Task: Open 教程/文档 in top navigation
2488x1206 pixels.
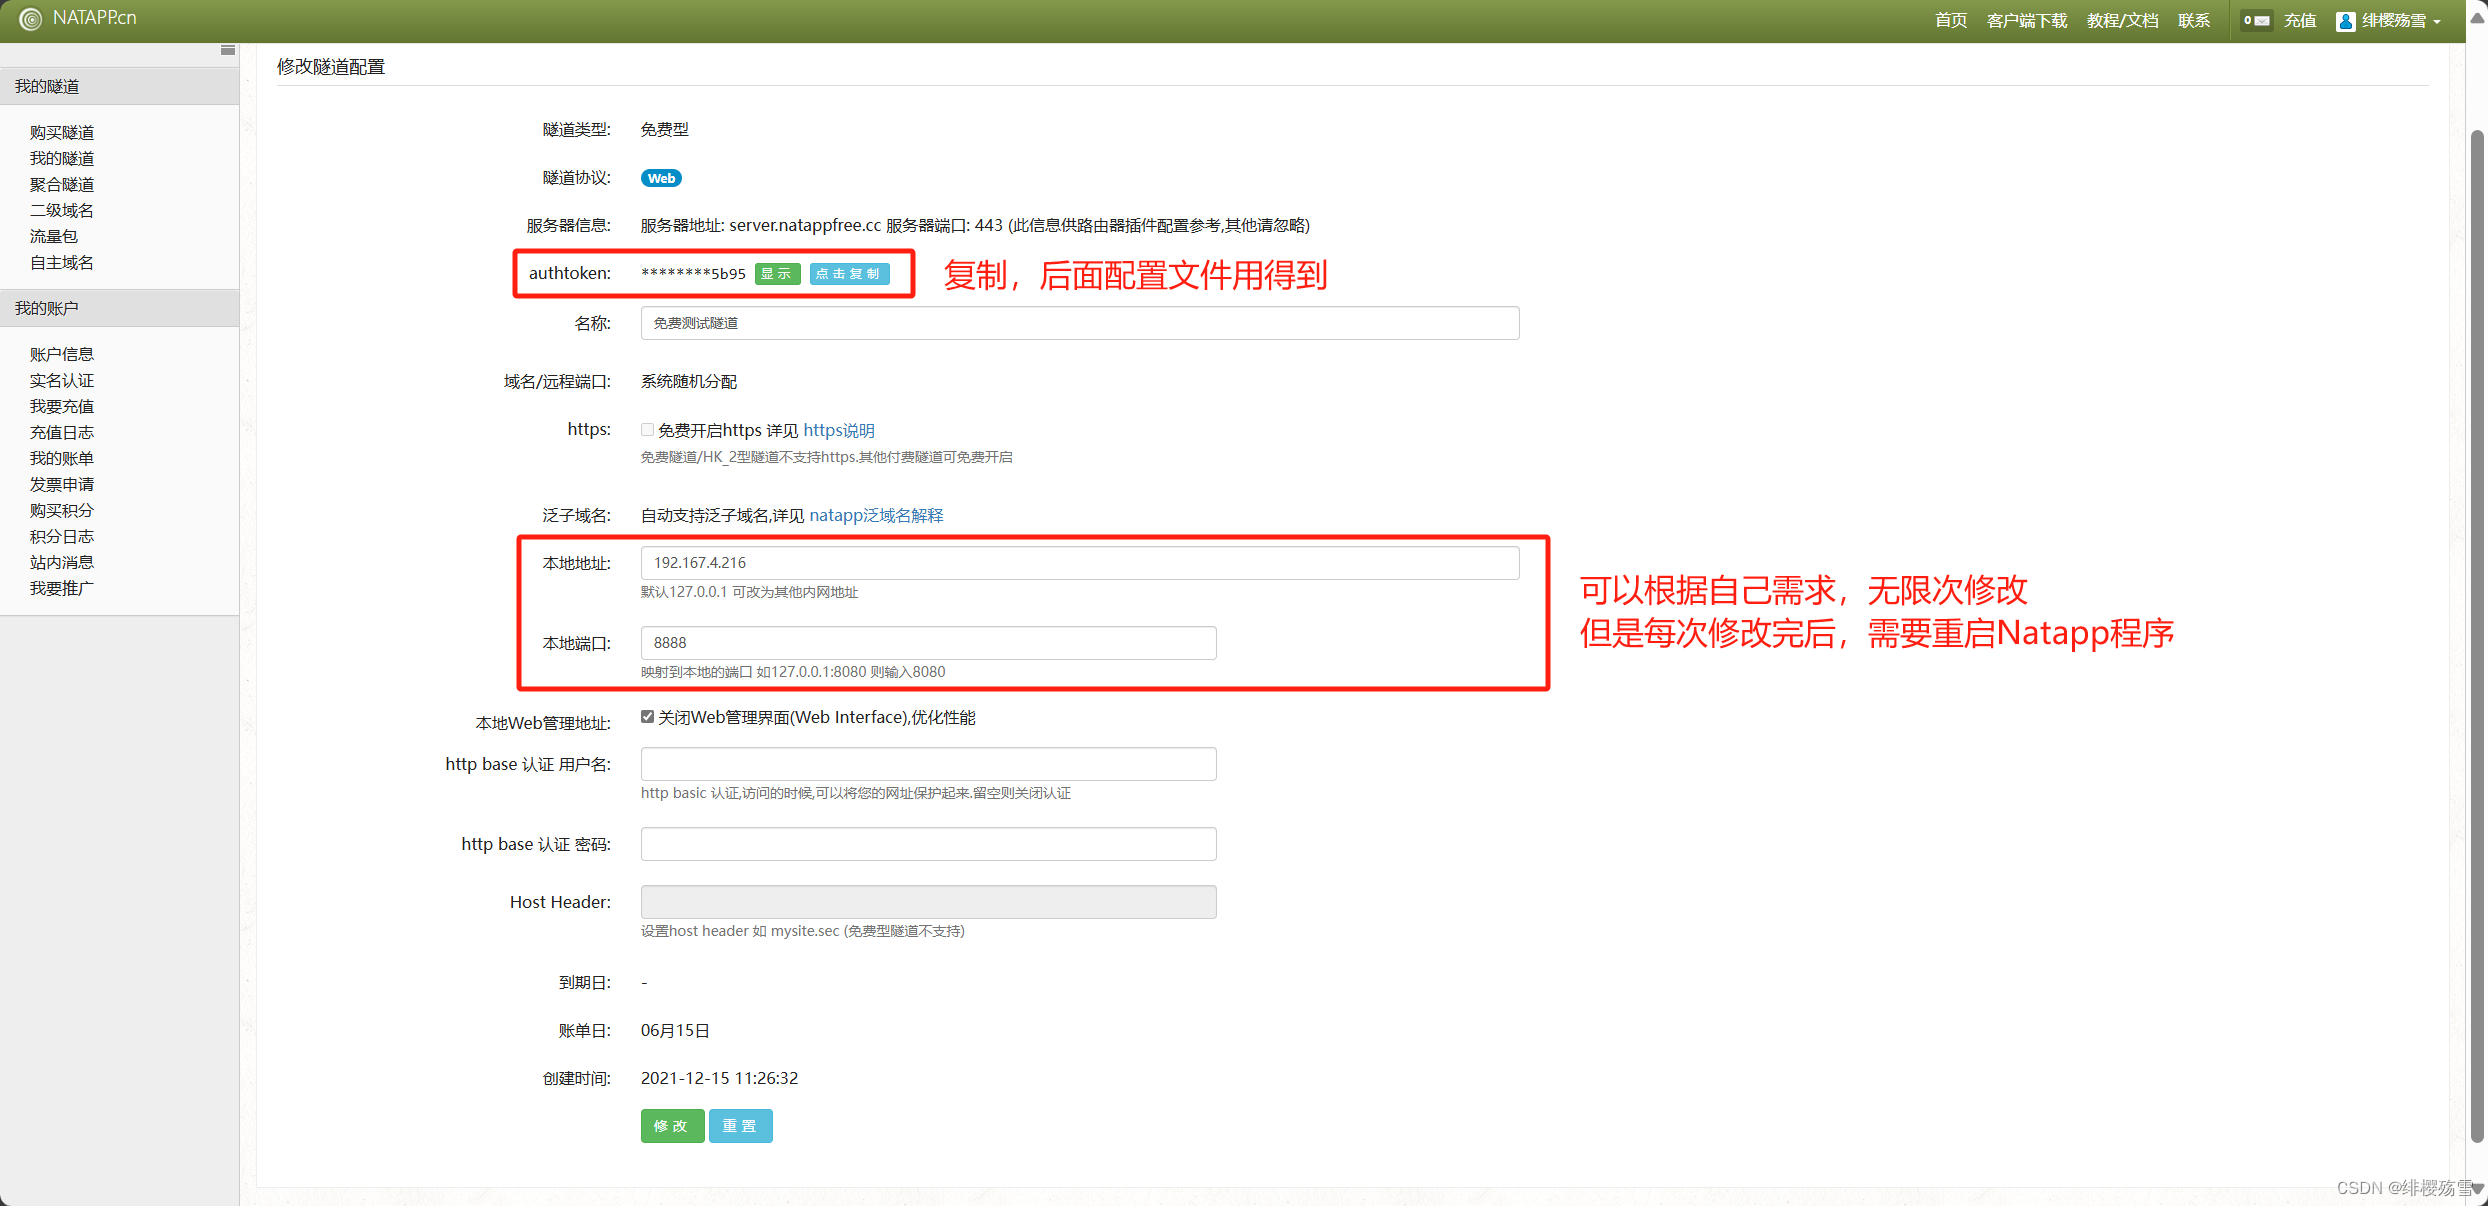Action: [x=2122, y=21]
